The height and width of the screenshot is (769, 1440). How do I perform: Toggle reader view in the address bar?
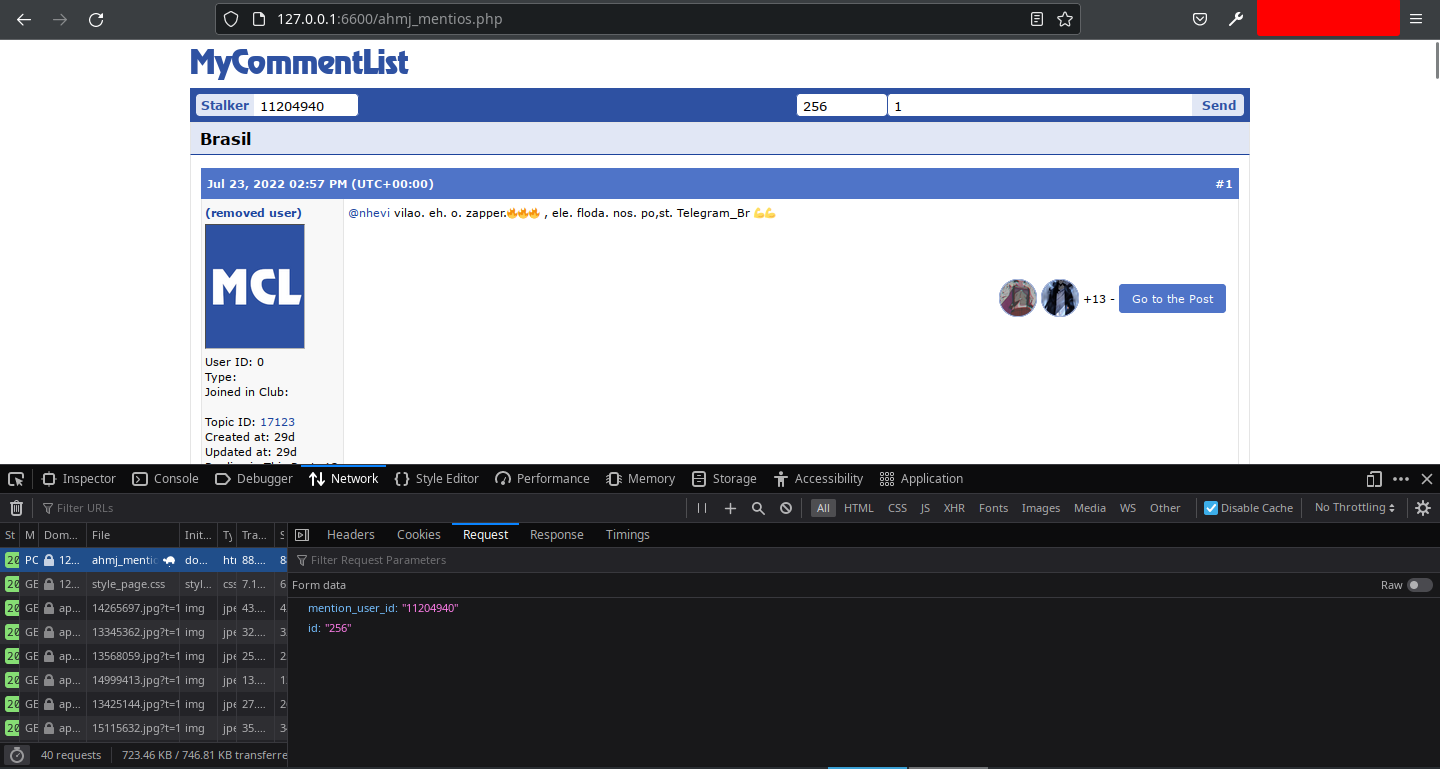pyautogui.click(x=1037, y=19)
